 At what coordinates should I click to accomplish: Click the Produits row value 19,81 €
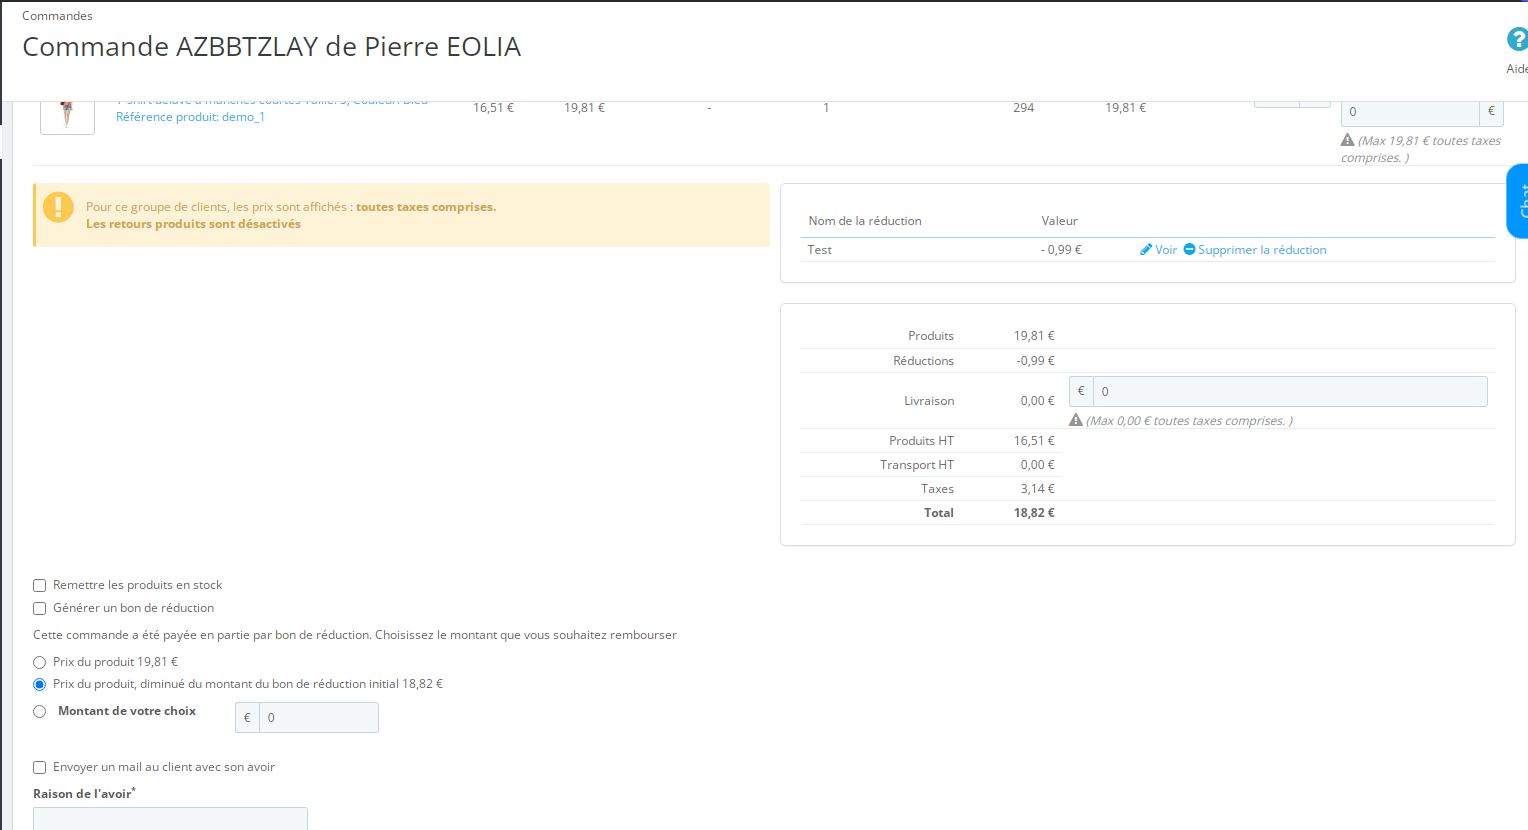(x=1034, y=336)
